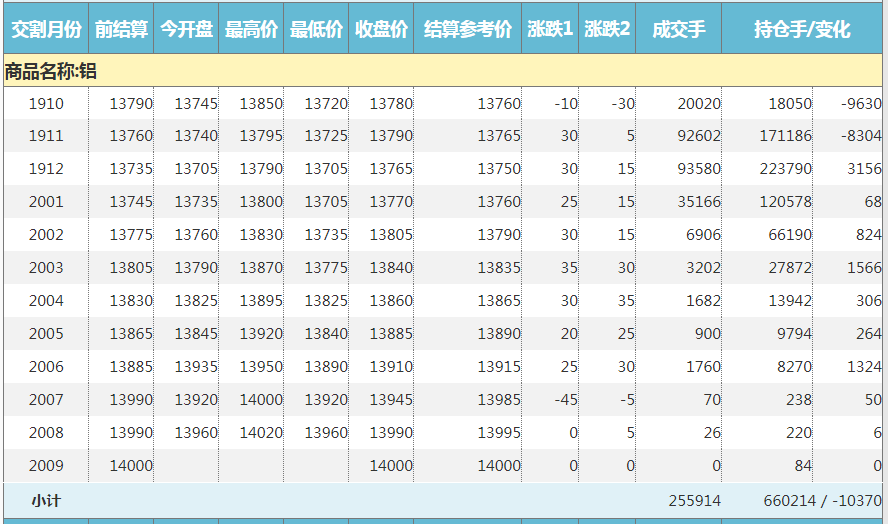
Task: Click the 今开盘 column header
Action: point(186,30)
